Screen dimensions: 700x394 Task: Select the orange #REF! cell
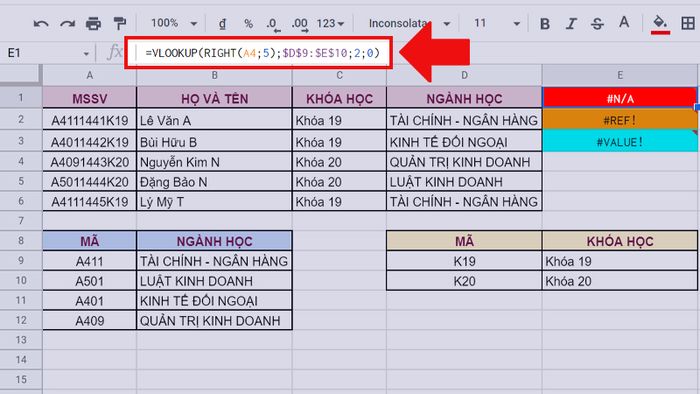620,120
